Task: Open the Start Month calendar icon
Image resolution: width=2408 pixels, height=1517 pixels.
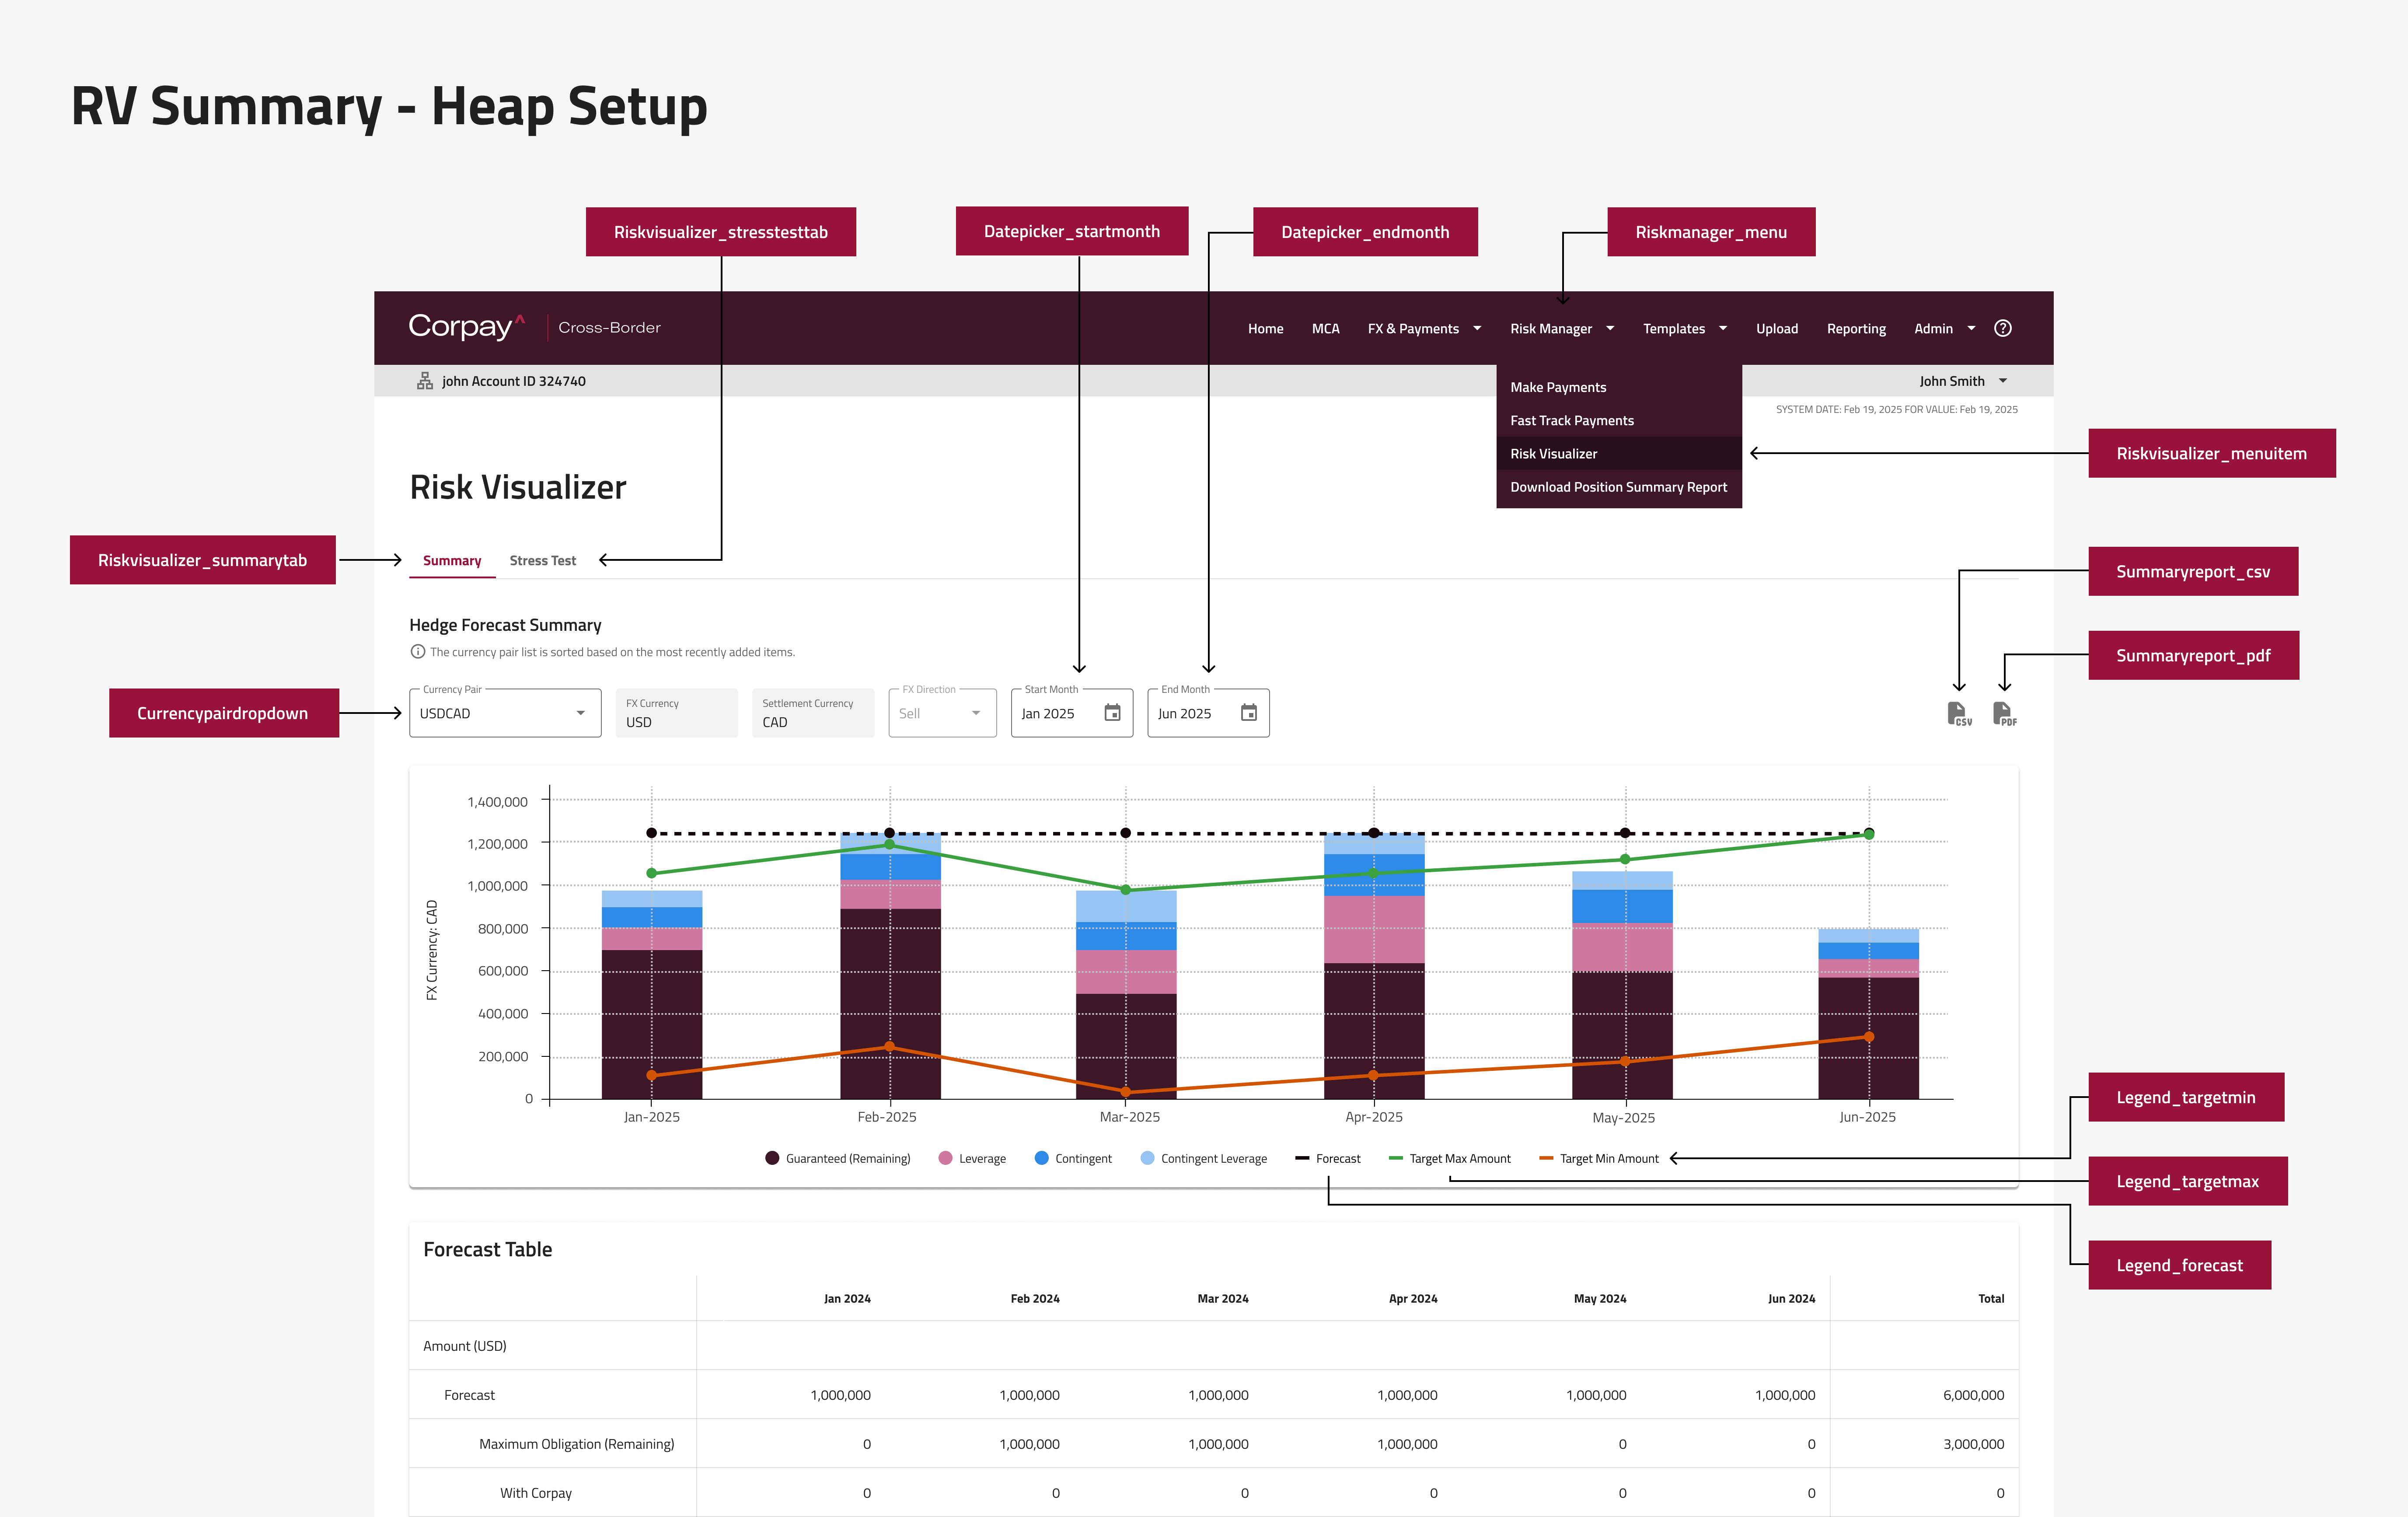Action: (x=1112, y=713)
